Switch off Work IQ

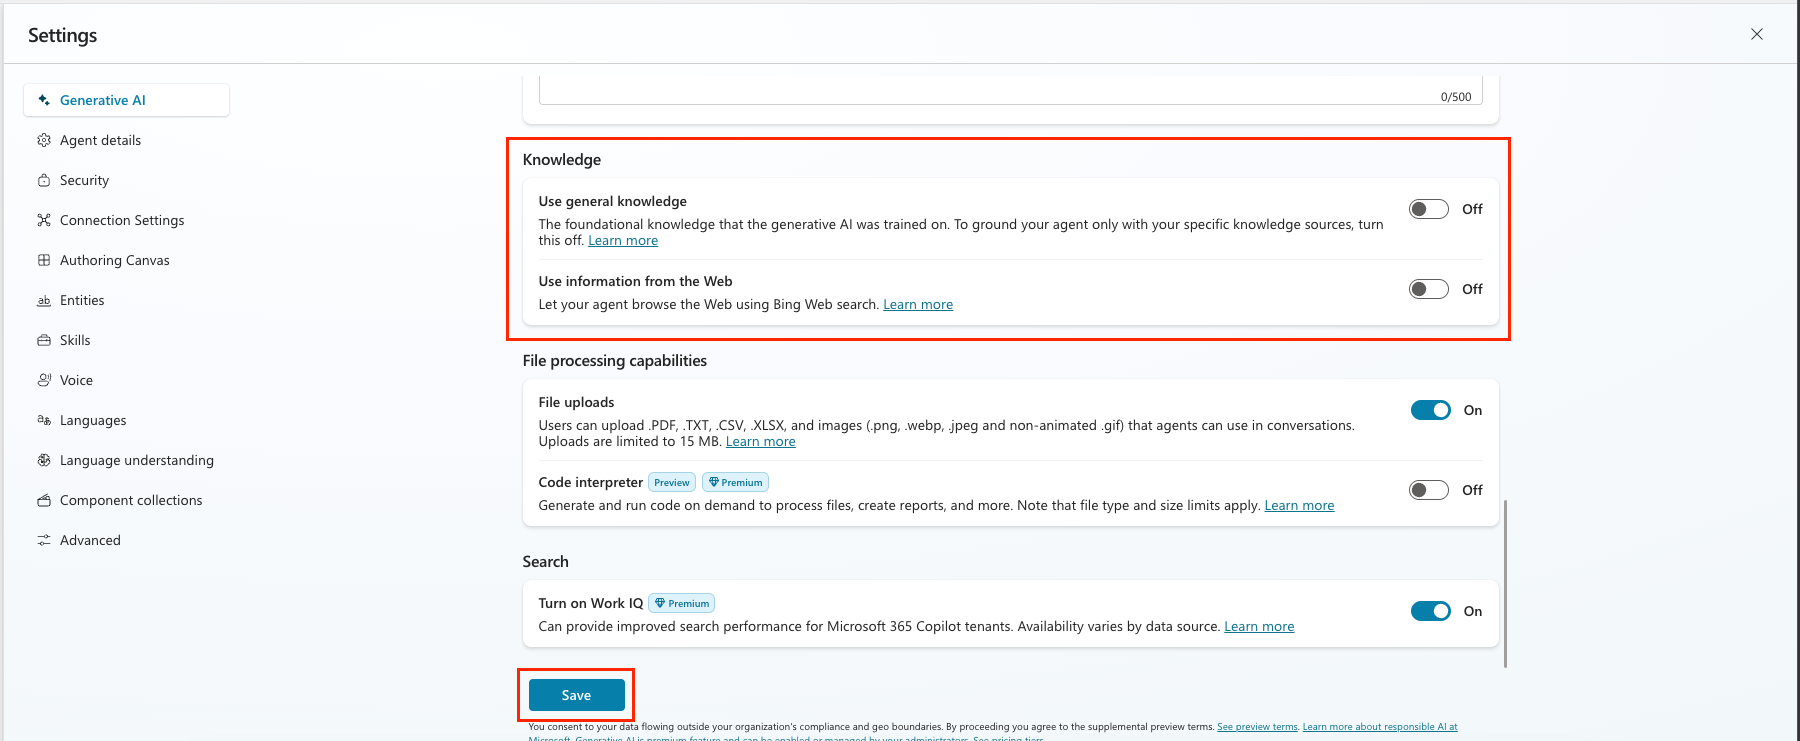tap(1430, 611)
